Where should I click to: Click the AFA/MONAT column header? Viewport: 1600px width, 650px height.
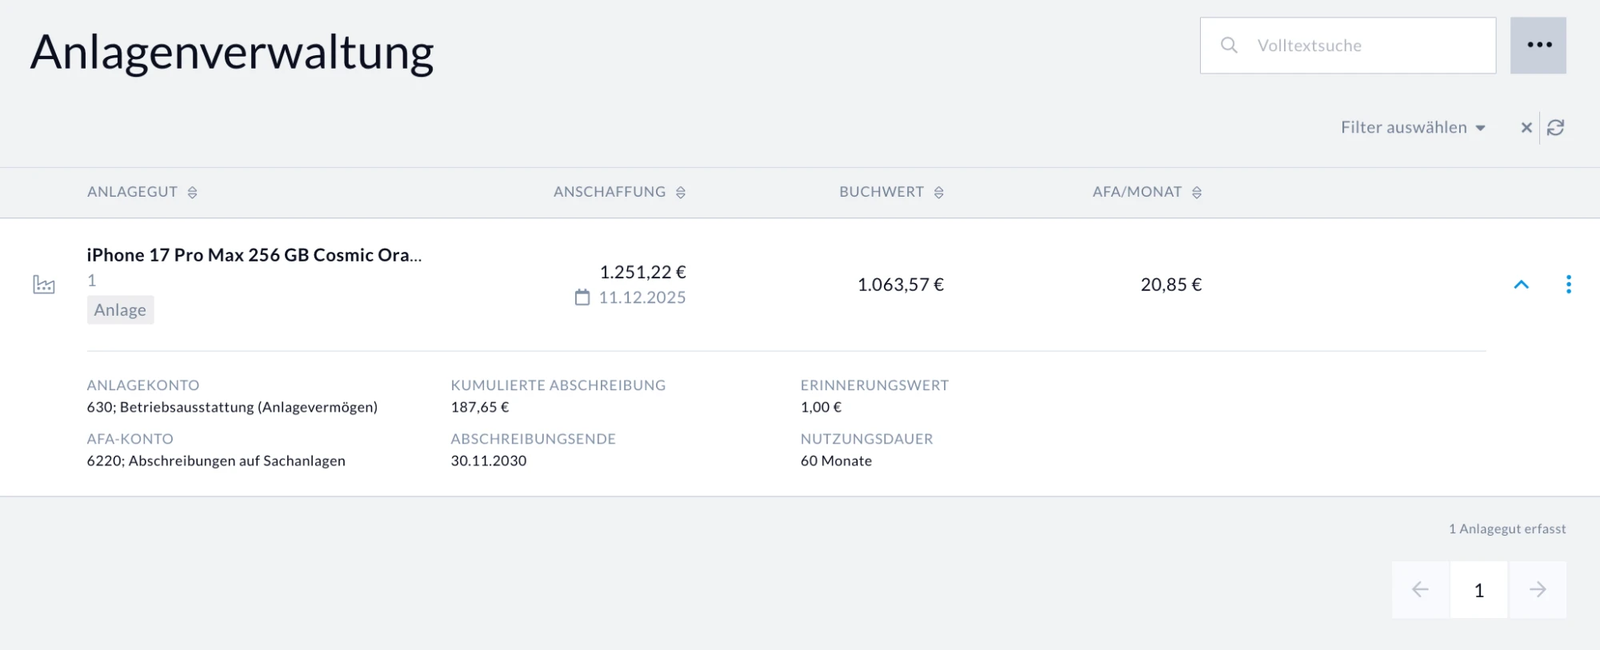[1137, 192]
